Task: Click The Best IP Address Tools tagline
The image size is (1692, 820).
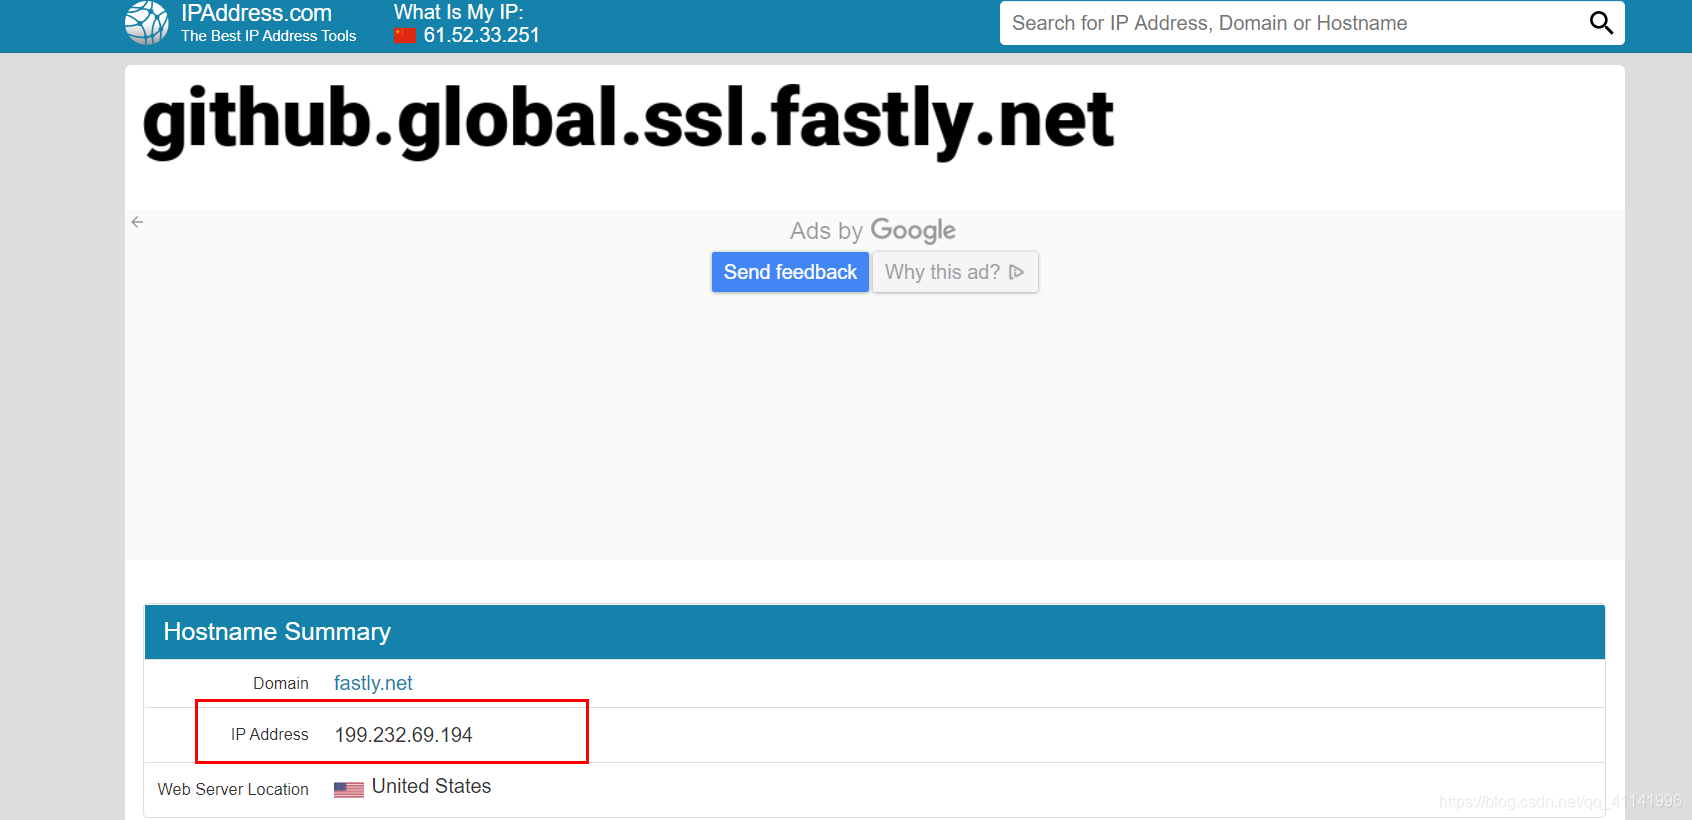Action: [268, 36]
